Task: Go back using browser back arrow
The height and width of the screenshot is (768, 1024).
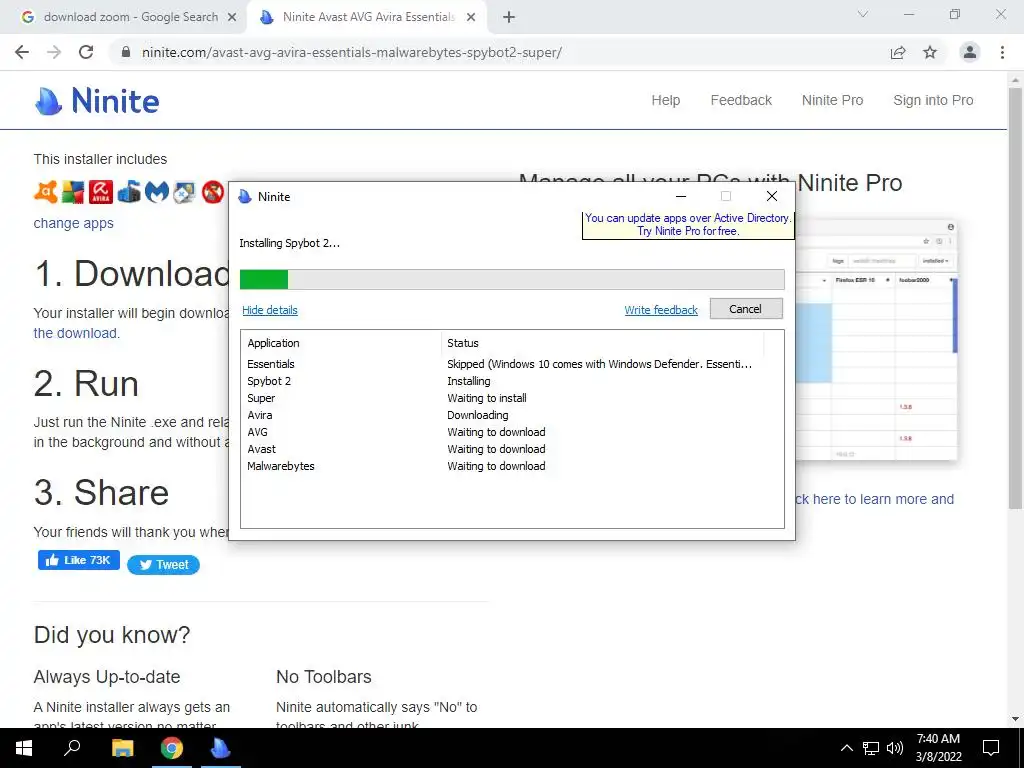Action: point(22,52)
